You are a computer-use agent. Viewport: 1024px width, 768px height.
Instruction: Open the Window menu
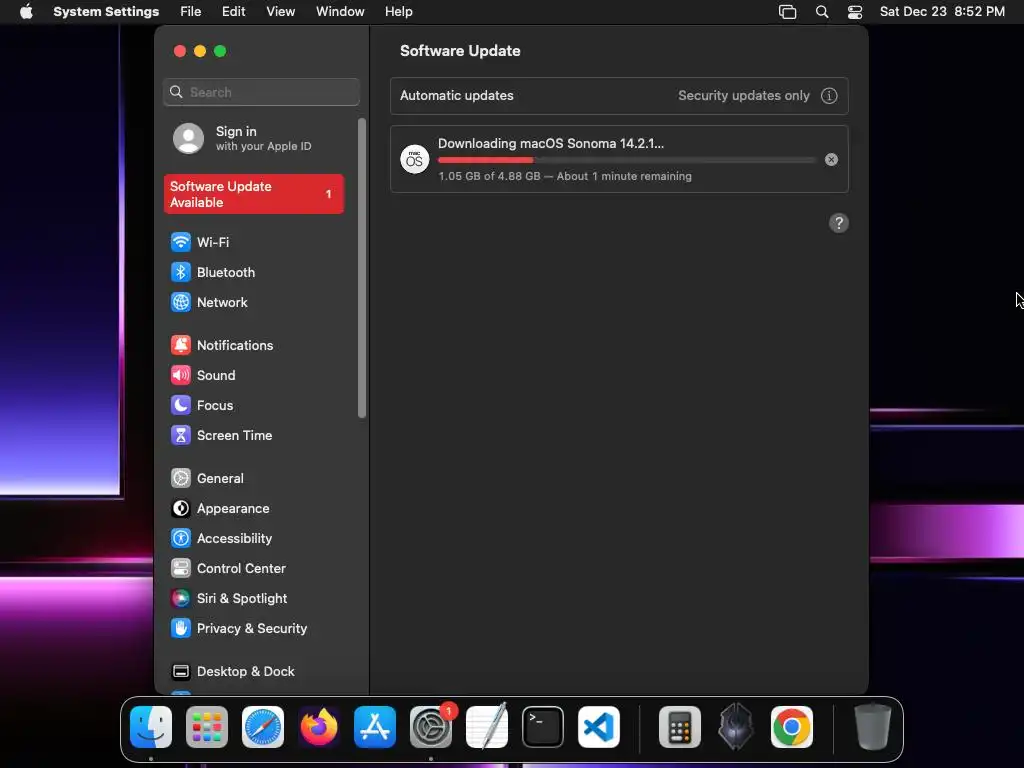click(340, 12)
